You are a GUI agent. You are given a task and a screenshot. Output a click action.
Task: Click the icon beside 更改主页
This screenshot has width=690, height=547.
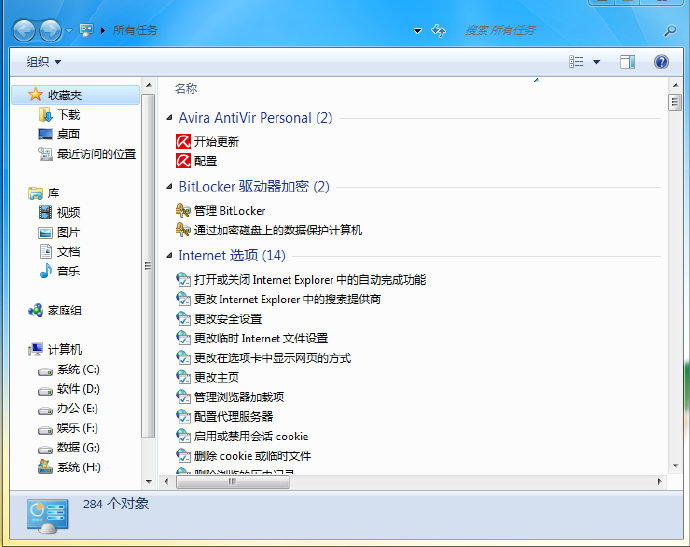pos(183,377)
